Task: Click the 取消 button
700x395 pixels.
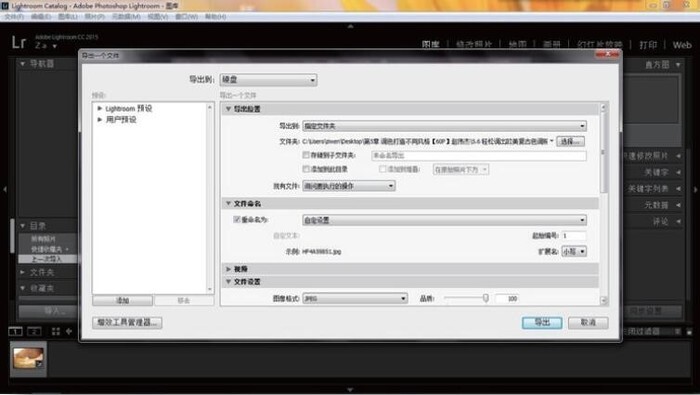Action: tap(588, 322)
